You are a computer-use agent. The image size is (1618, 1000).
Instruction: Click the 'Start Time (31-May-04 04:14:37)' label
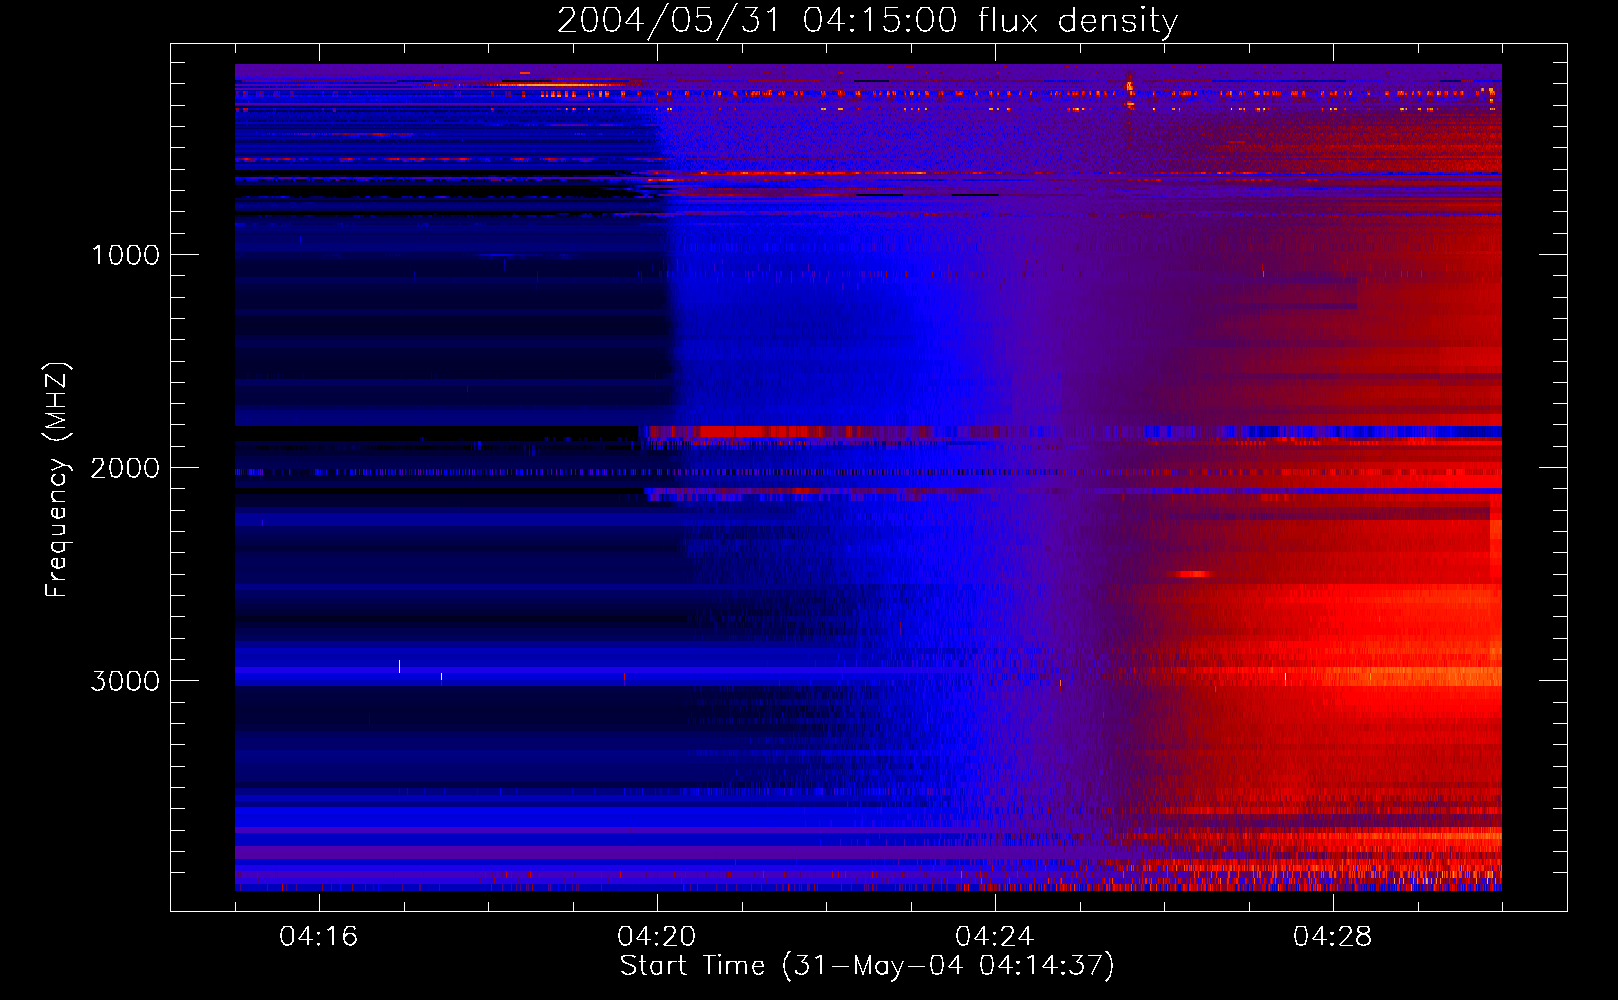tap(867, 966)
